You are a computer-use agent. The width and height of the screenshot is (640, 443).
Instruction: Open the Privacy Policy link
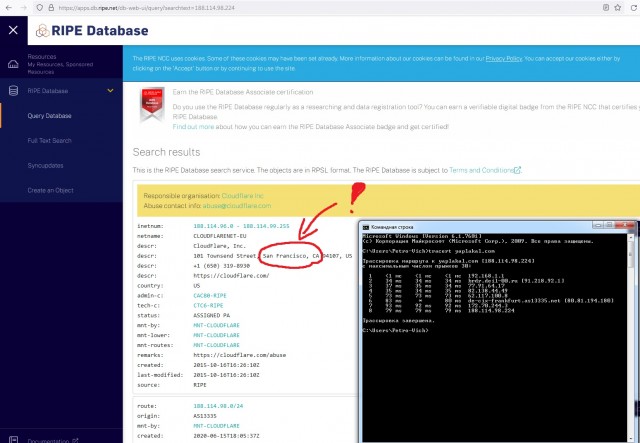point(504,58)
